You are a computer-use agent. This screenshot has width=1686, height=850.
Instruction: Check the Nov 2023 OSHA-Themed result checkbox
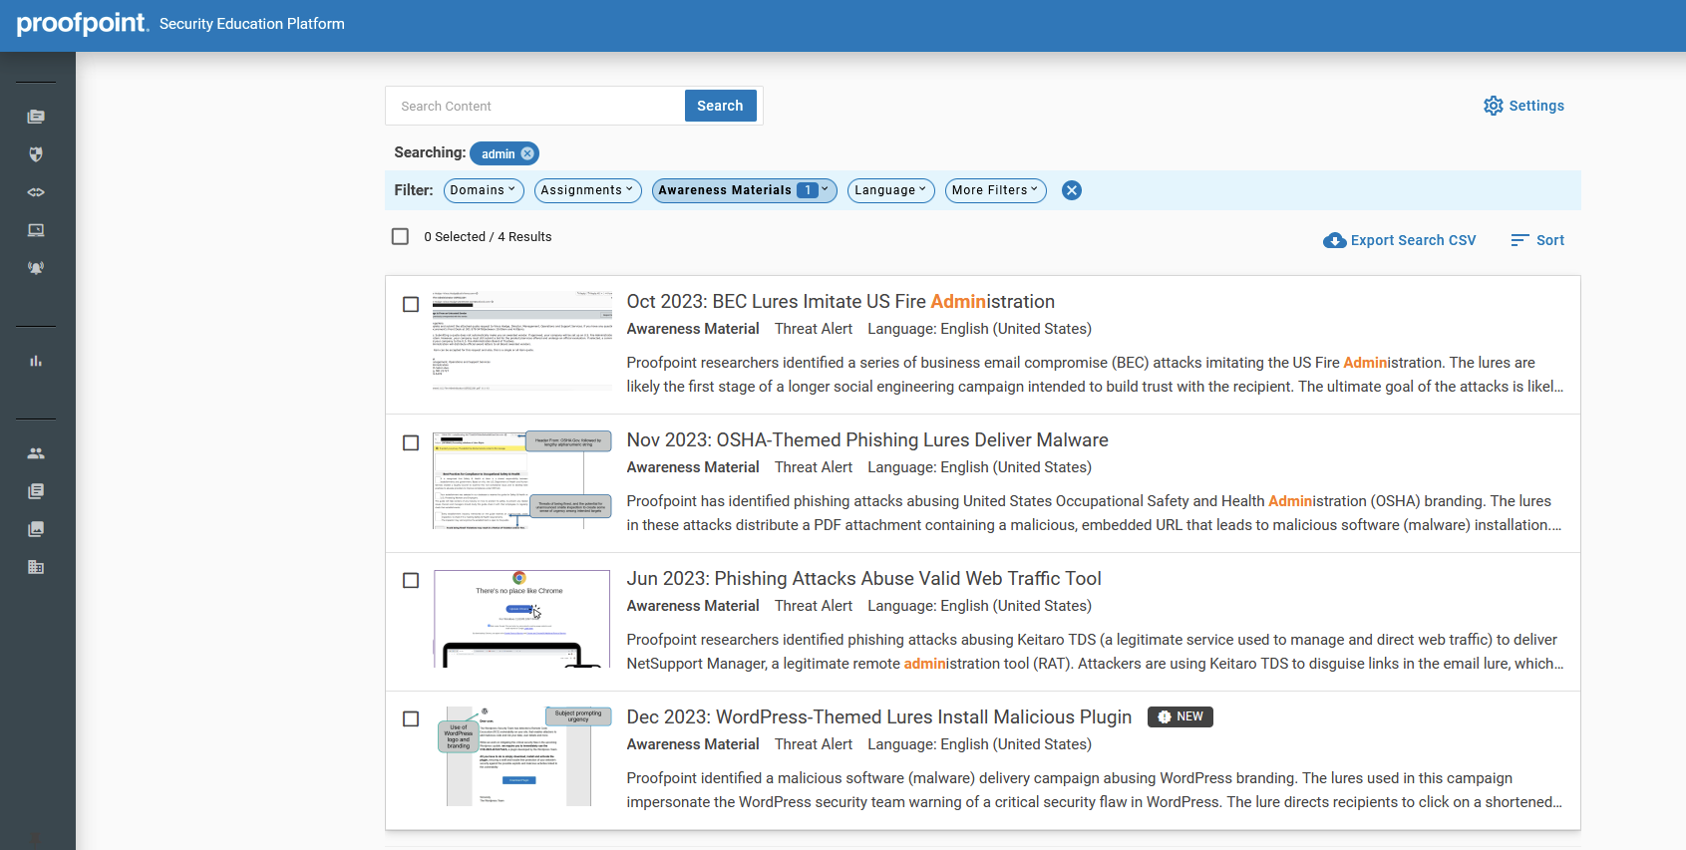[411, 443]
